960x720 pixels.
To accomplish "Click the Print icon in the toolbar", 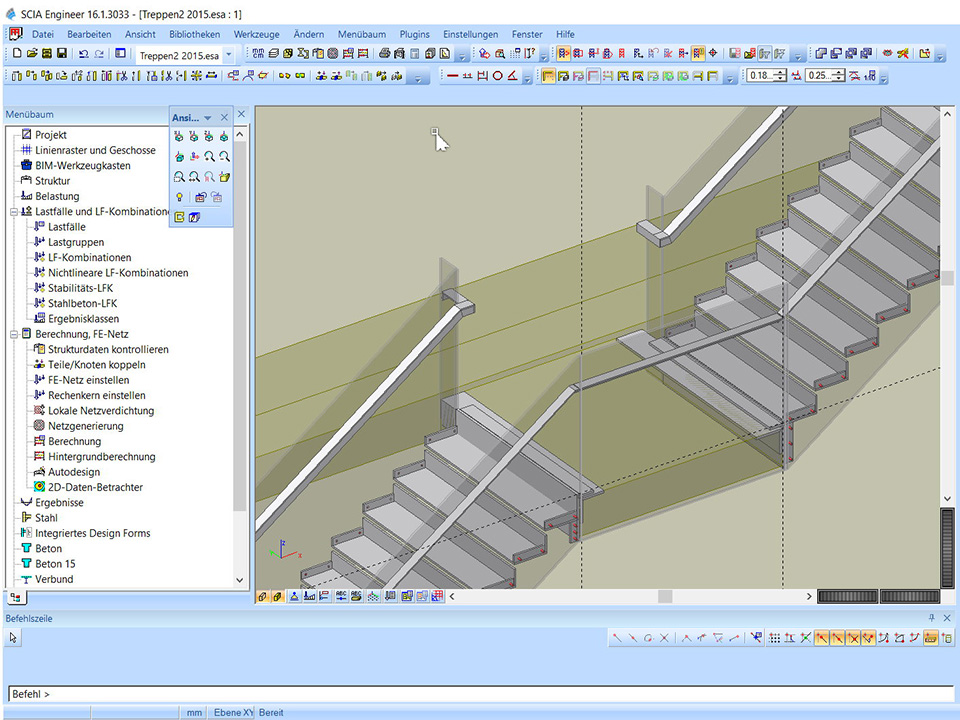I will [385, 53].
